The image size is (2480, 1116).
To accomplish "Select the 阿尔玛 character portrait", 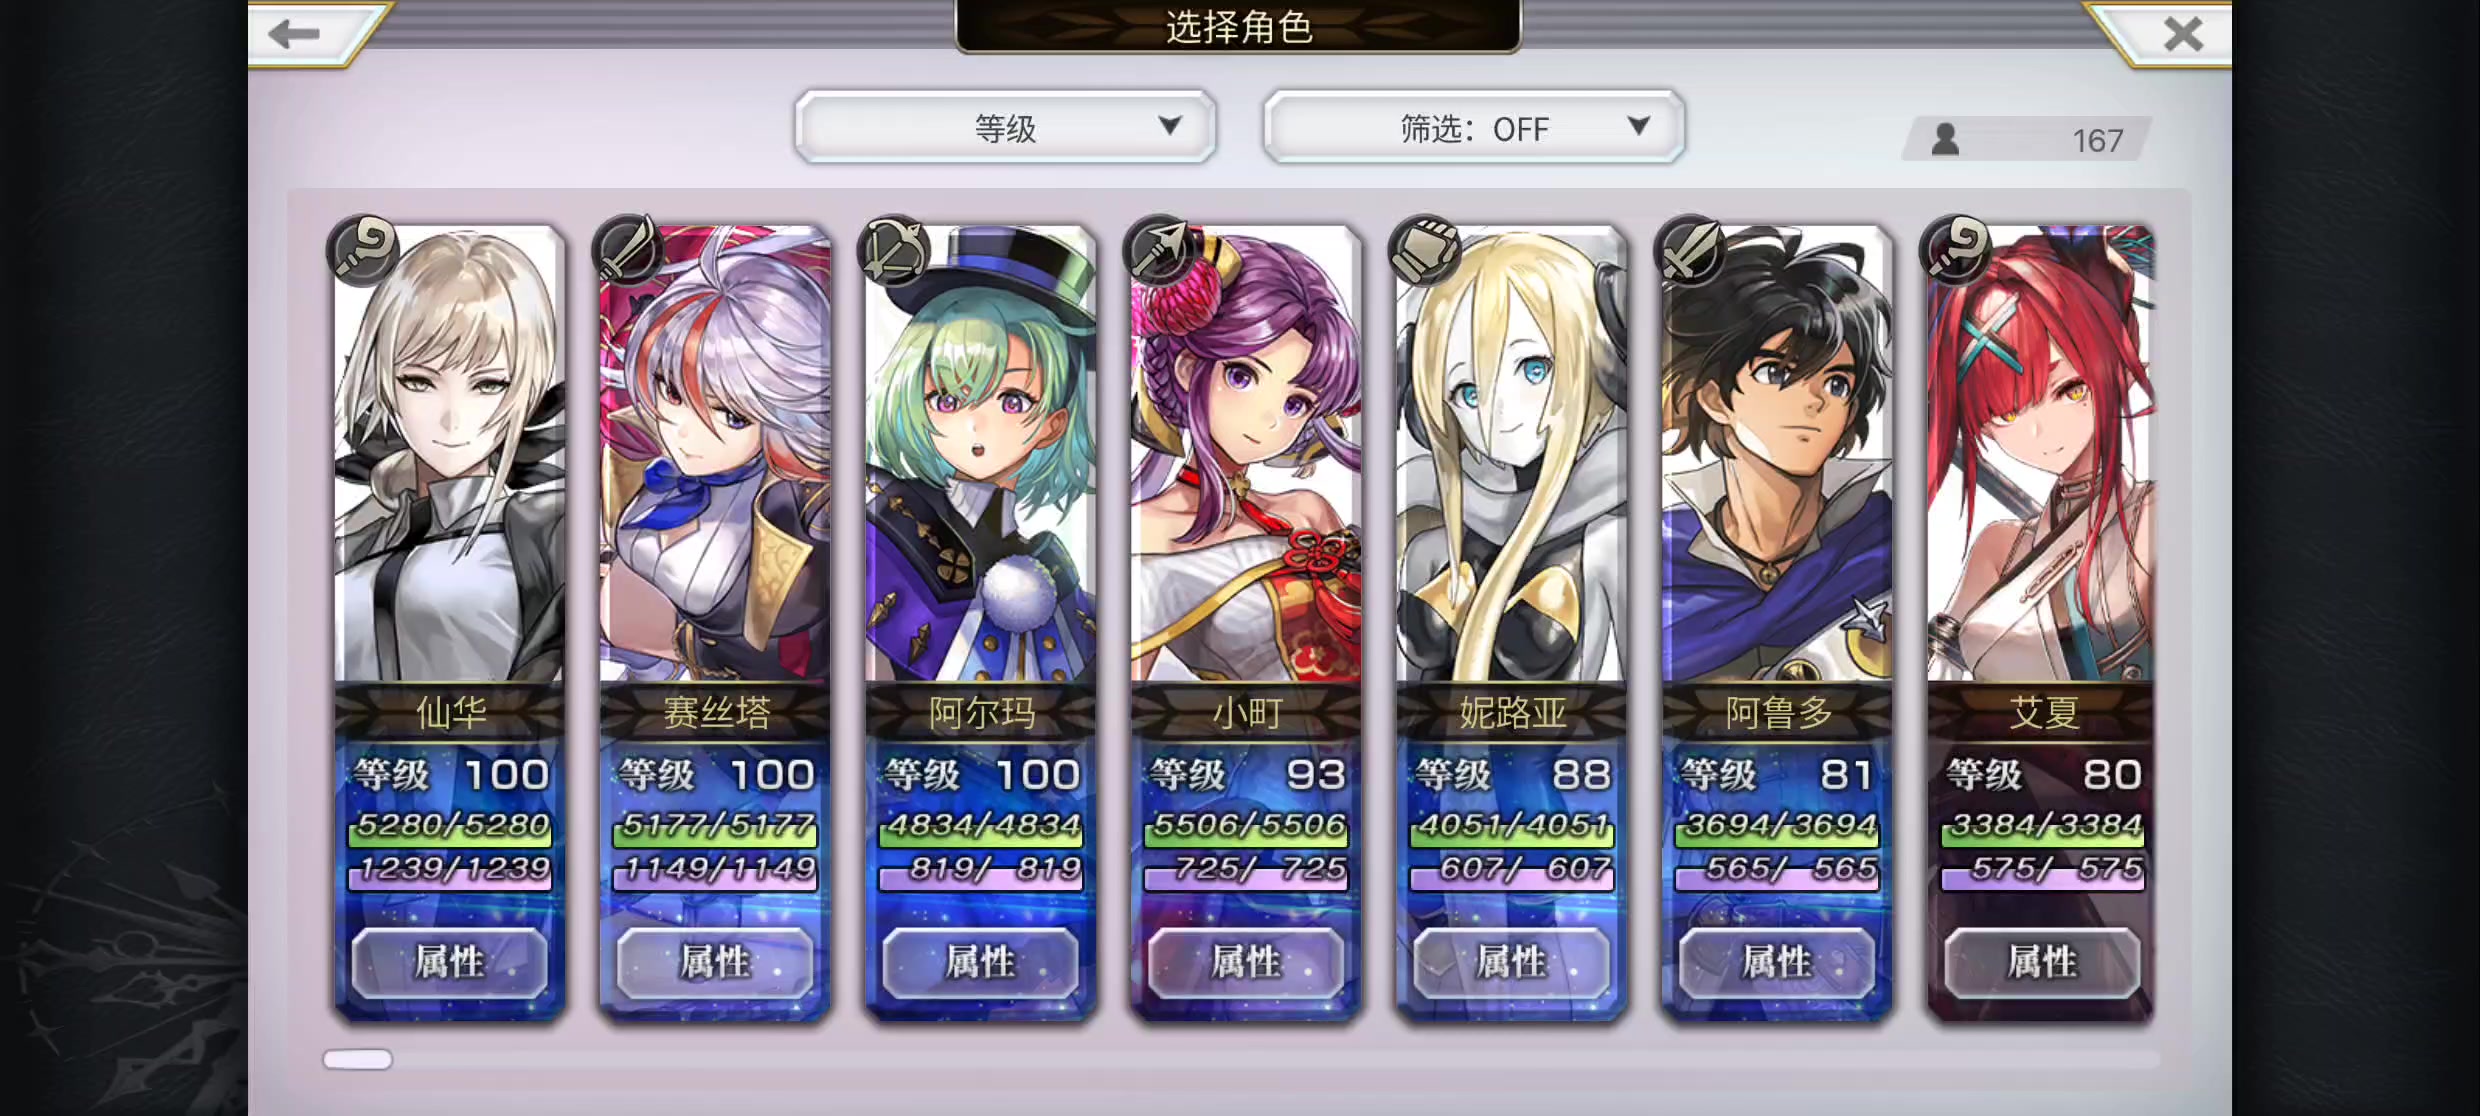I will [981, 455].
